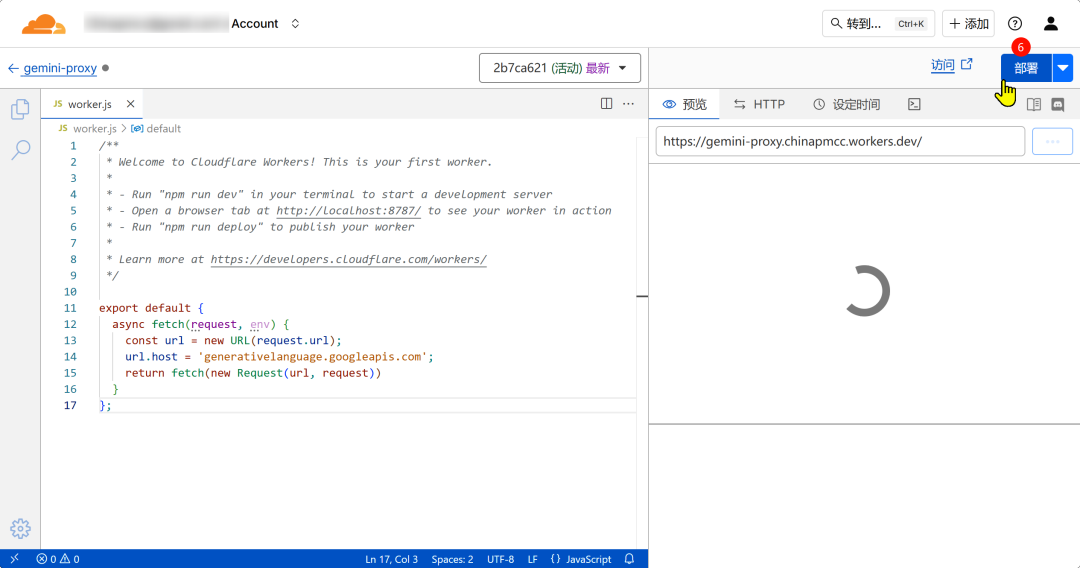The image size is (1080, 568).
Task: Click the Discord chat icon
Action: tap(1057, 104)
